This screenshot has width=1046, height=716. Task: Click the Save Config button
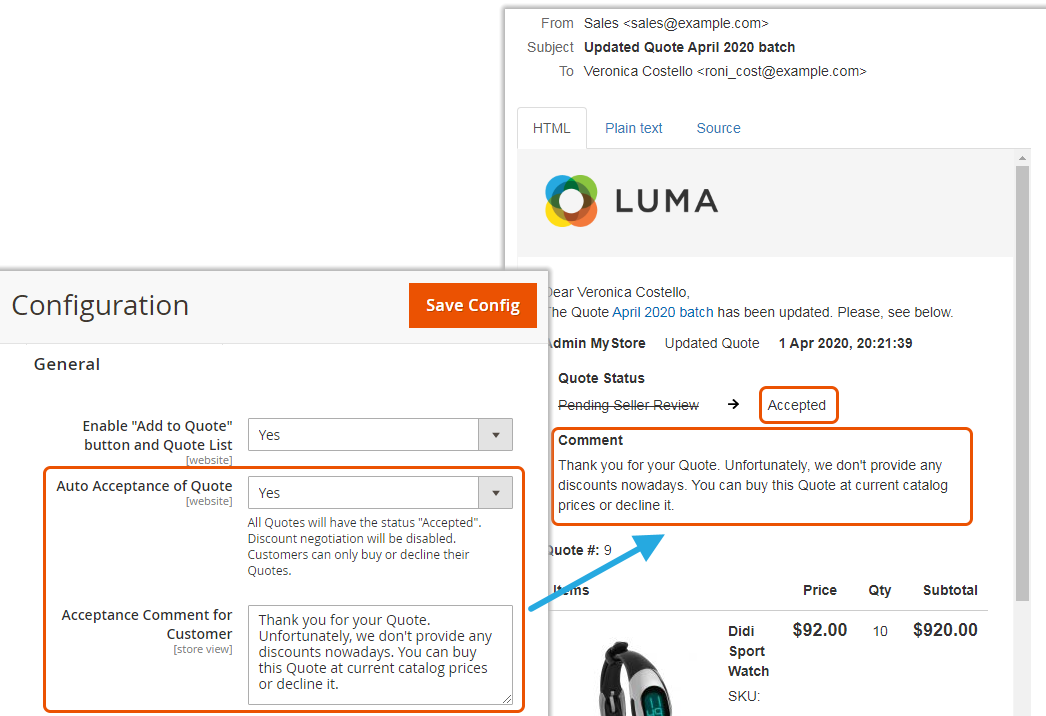coord(472,305)
